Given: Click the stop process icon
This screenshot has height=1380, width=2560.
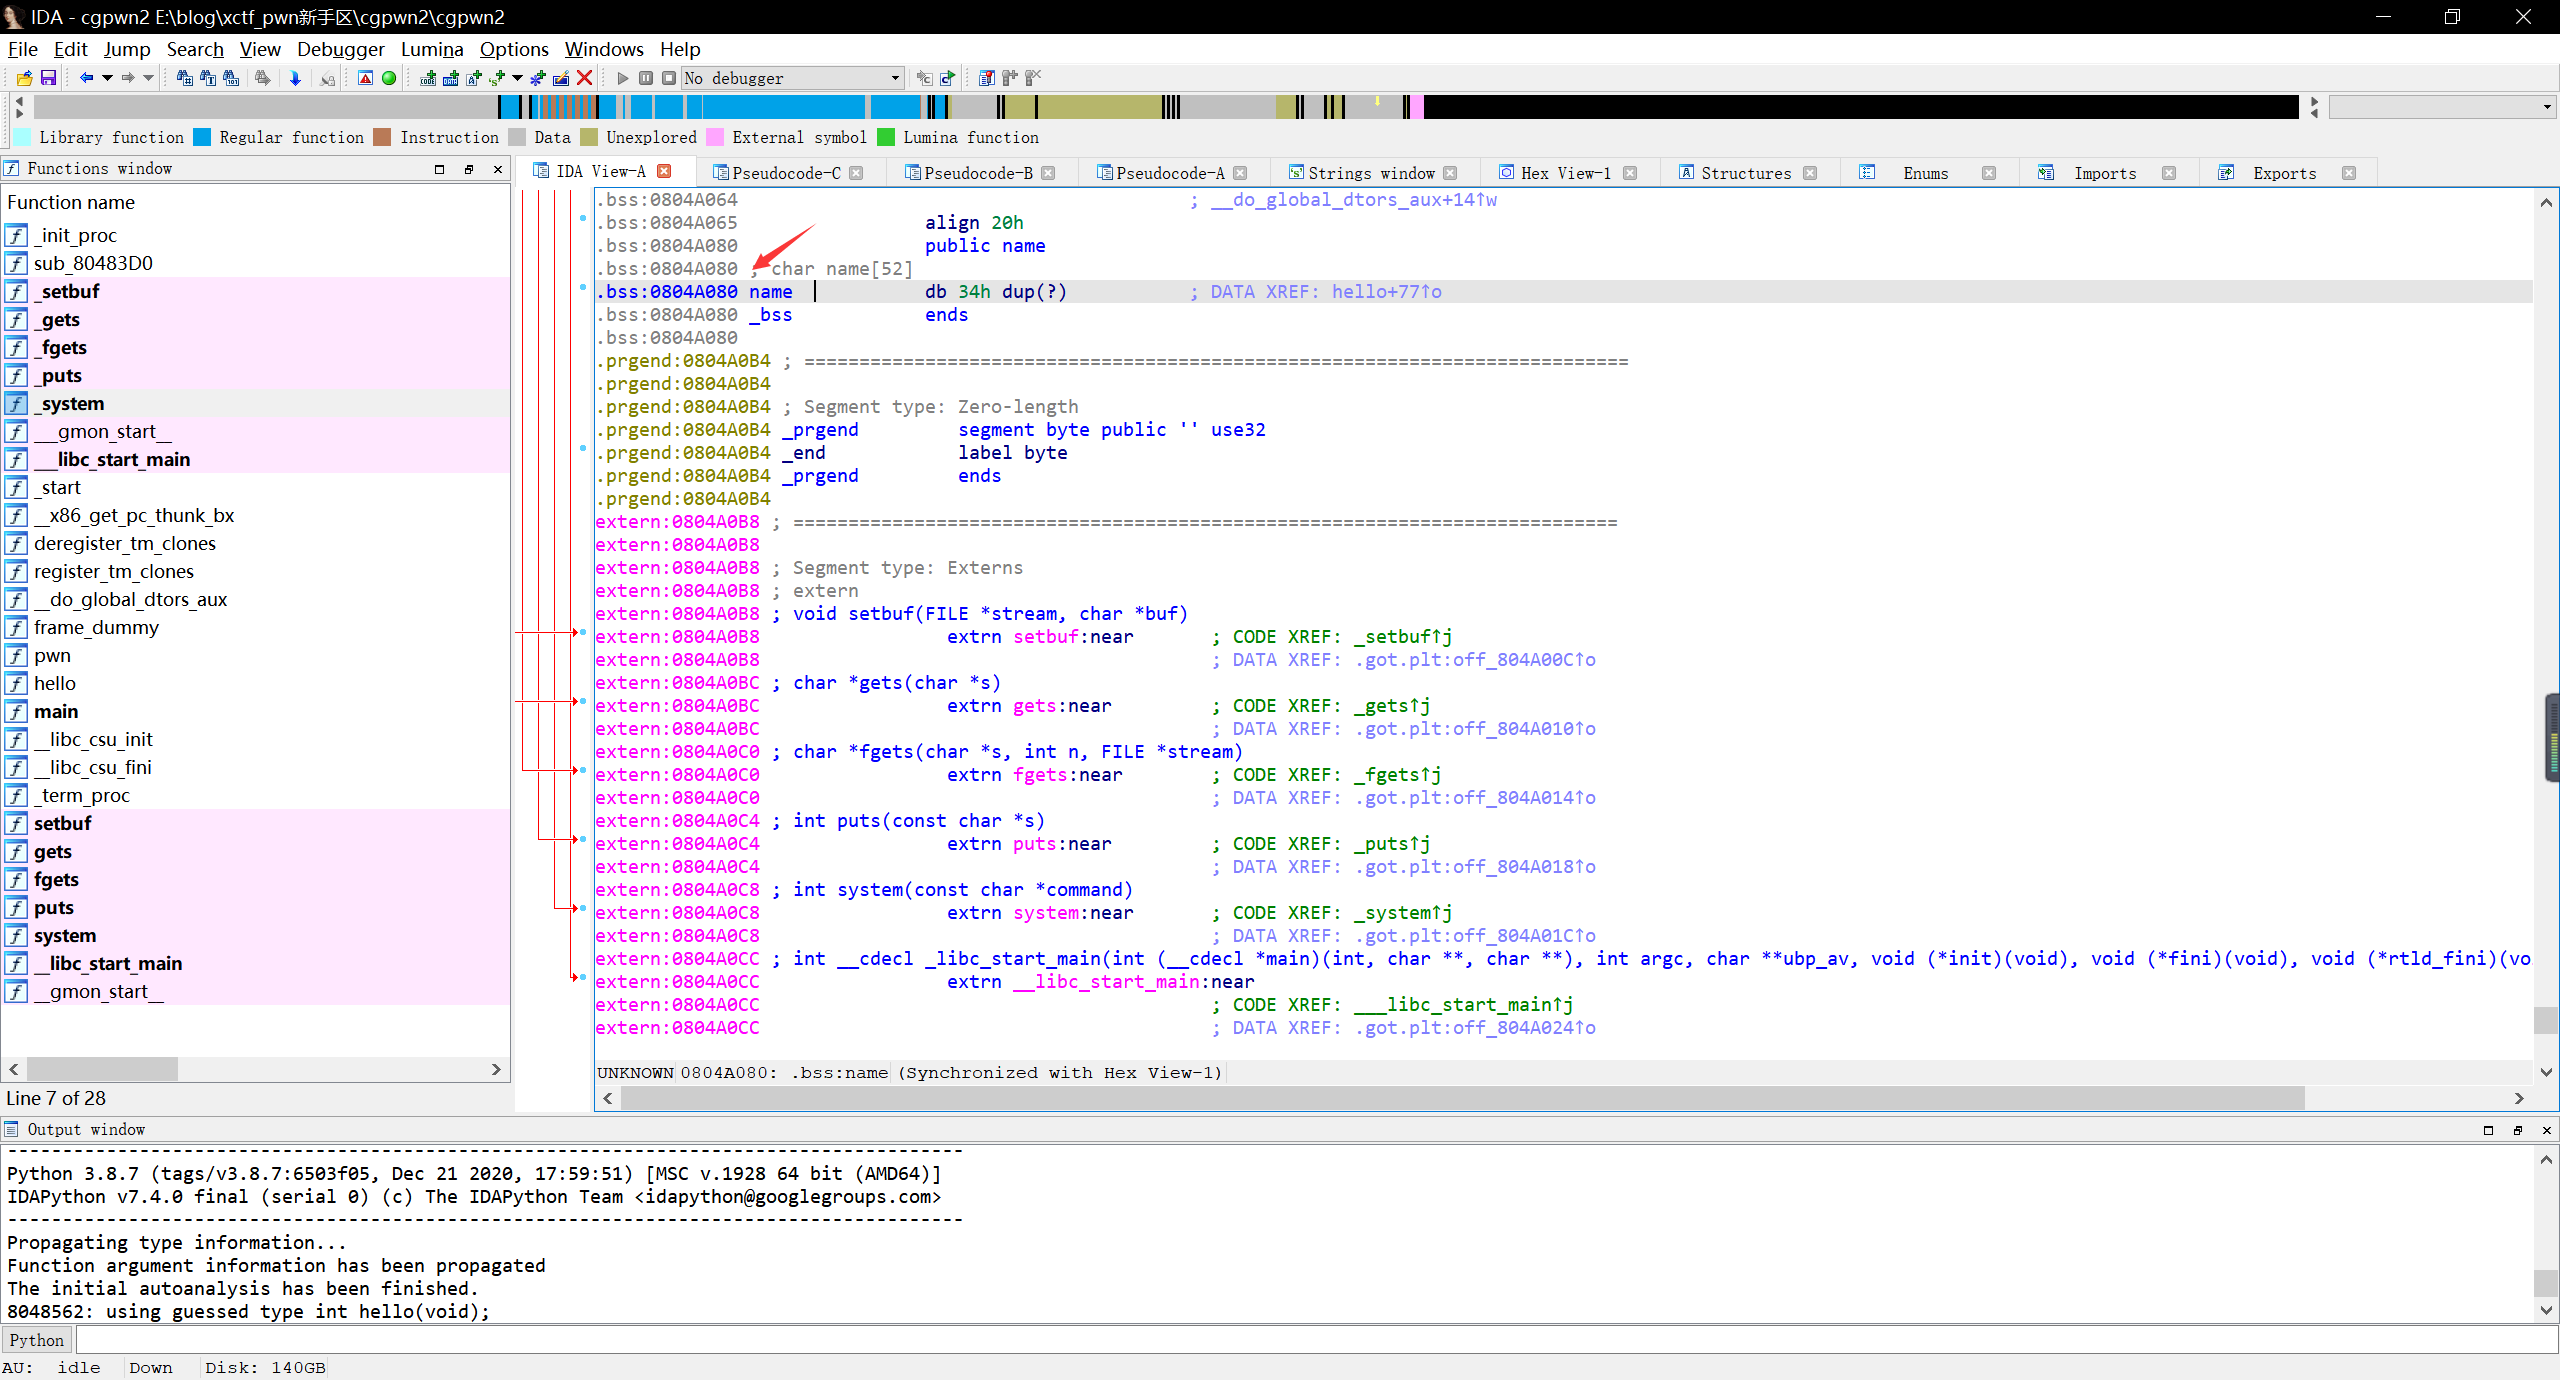Looking at the screenshot, I should tap(669, 78).
